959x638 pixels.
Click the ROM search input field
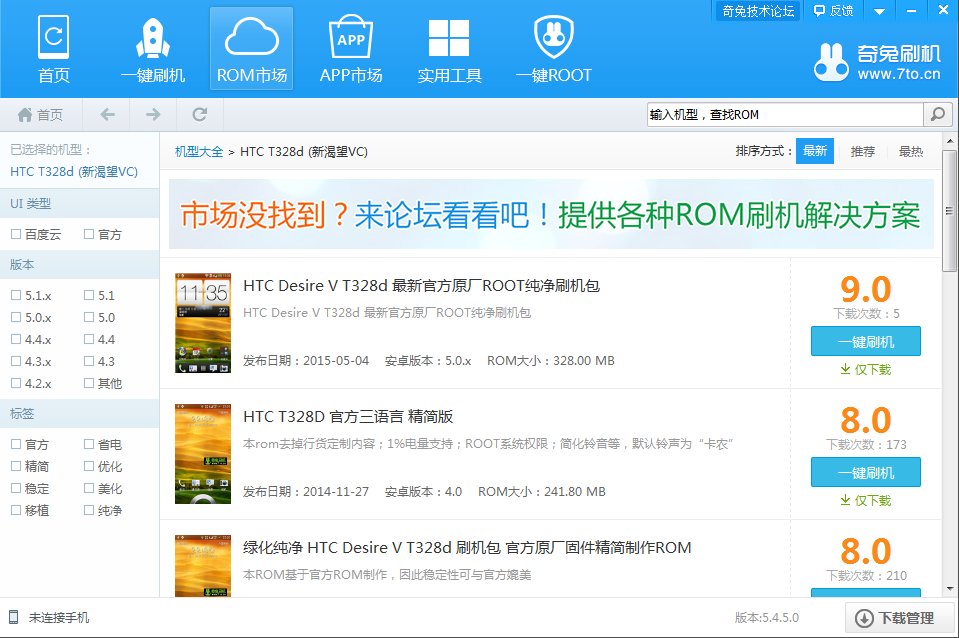click(x=784, y=114)
